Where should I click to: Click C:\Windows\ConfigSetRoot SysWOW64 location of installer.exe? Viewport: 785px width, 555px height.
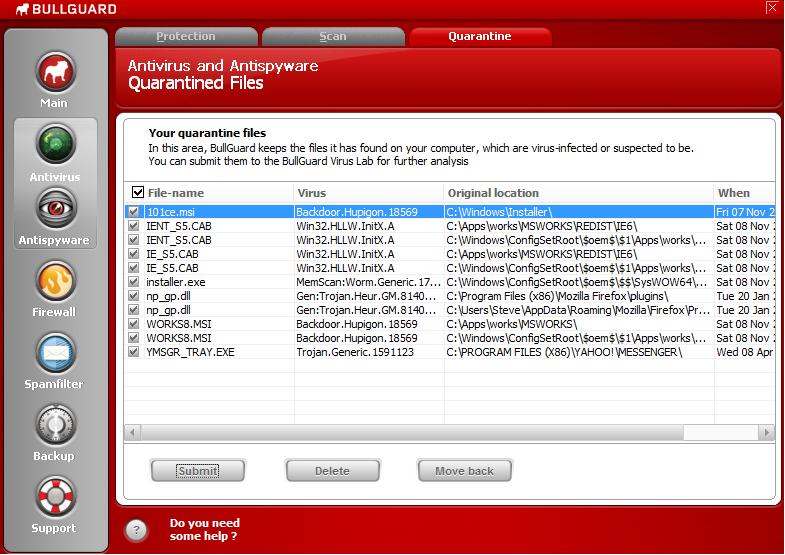(577, 282)
